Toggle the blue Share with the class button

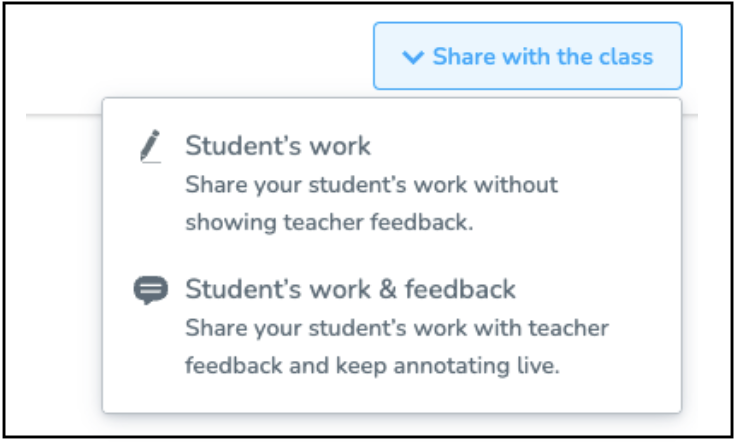[528, 56]
